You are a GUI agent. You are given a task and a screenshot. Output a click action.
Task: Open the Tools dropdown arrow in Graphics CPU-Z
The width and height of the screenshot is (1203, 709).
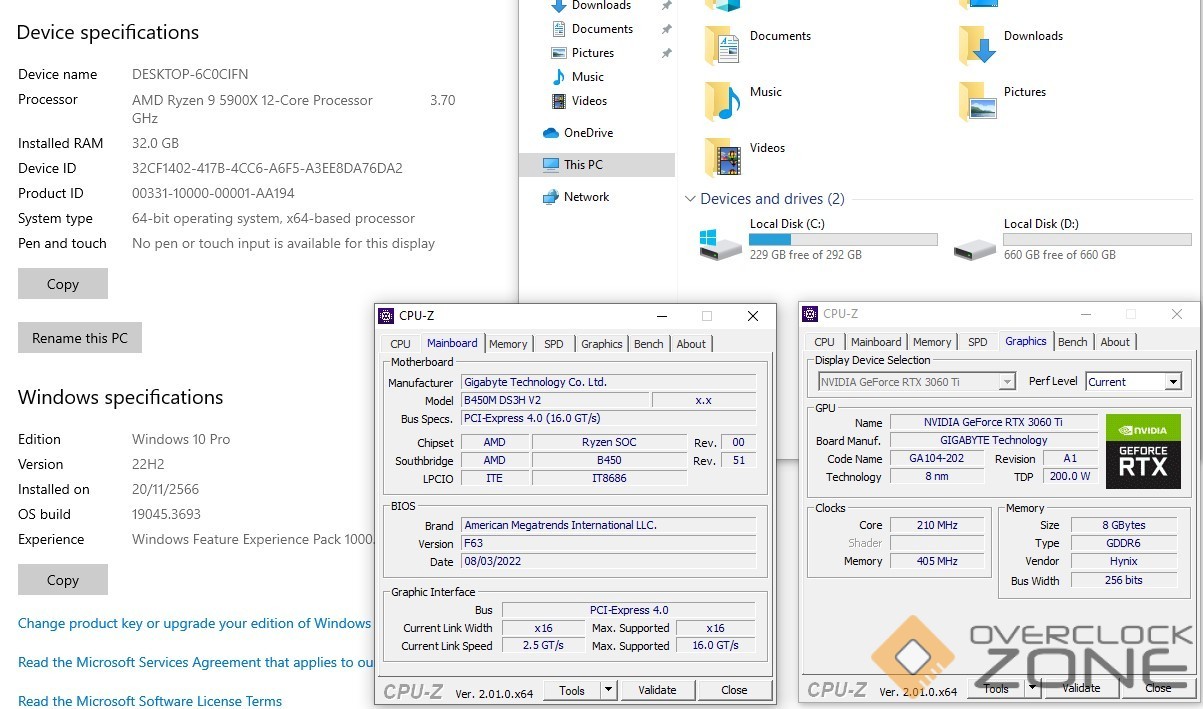click(x=1033, y=688)
